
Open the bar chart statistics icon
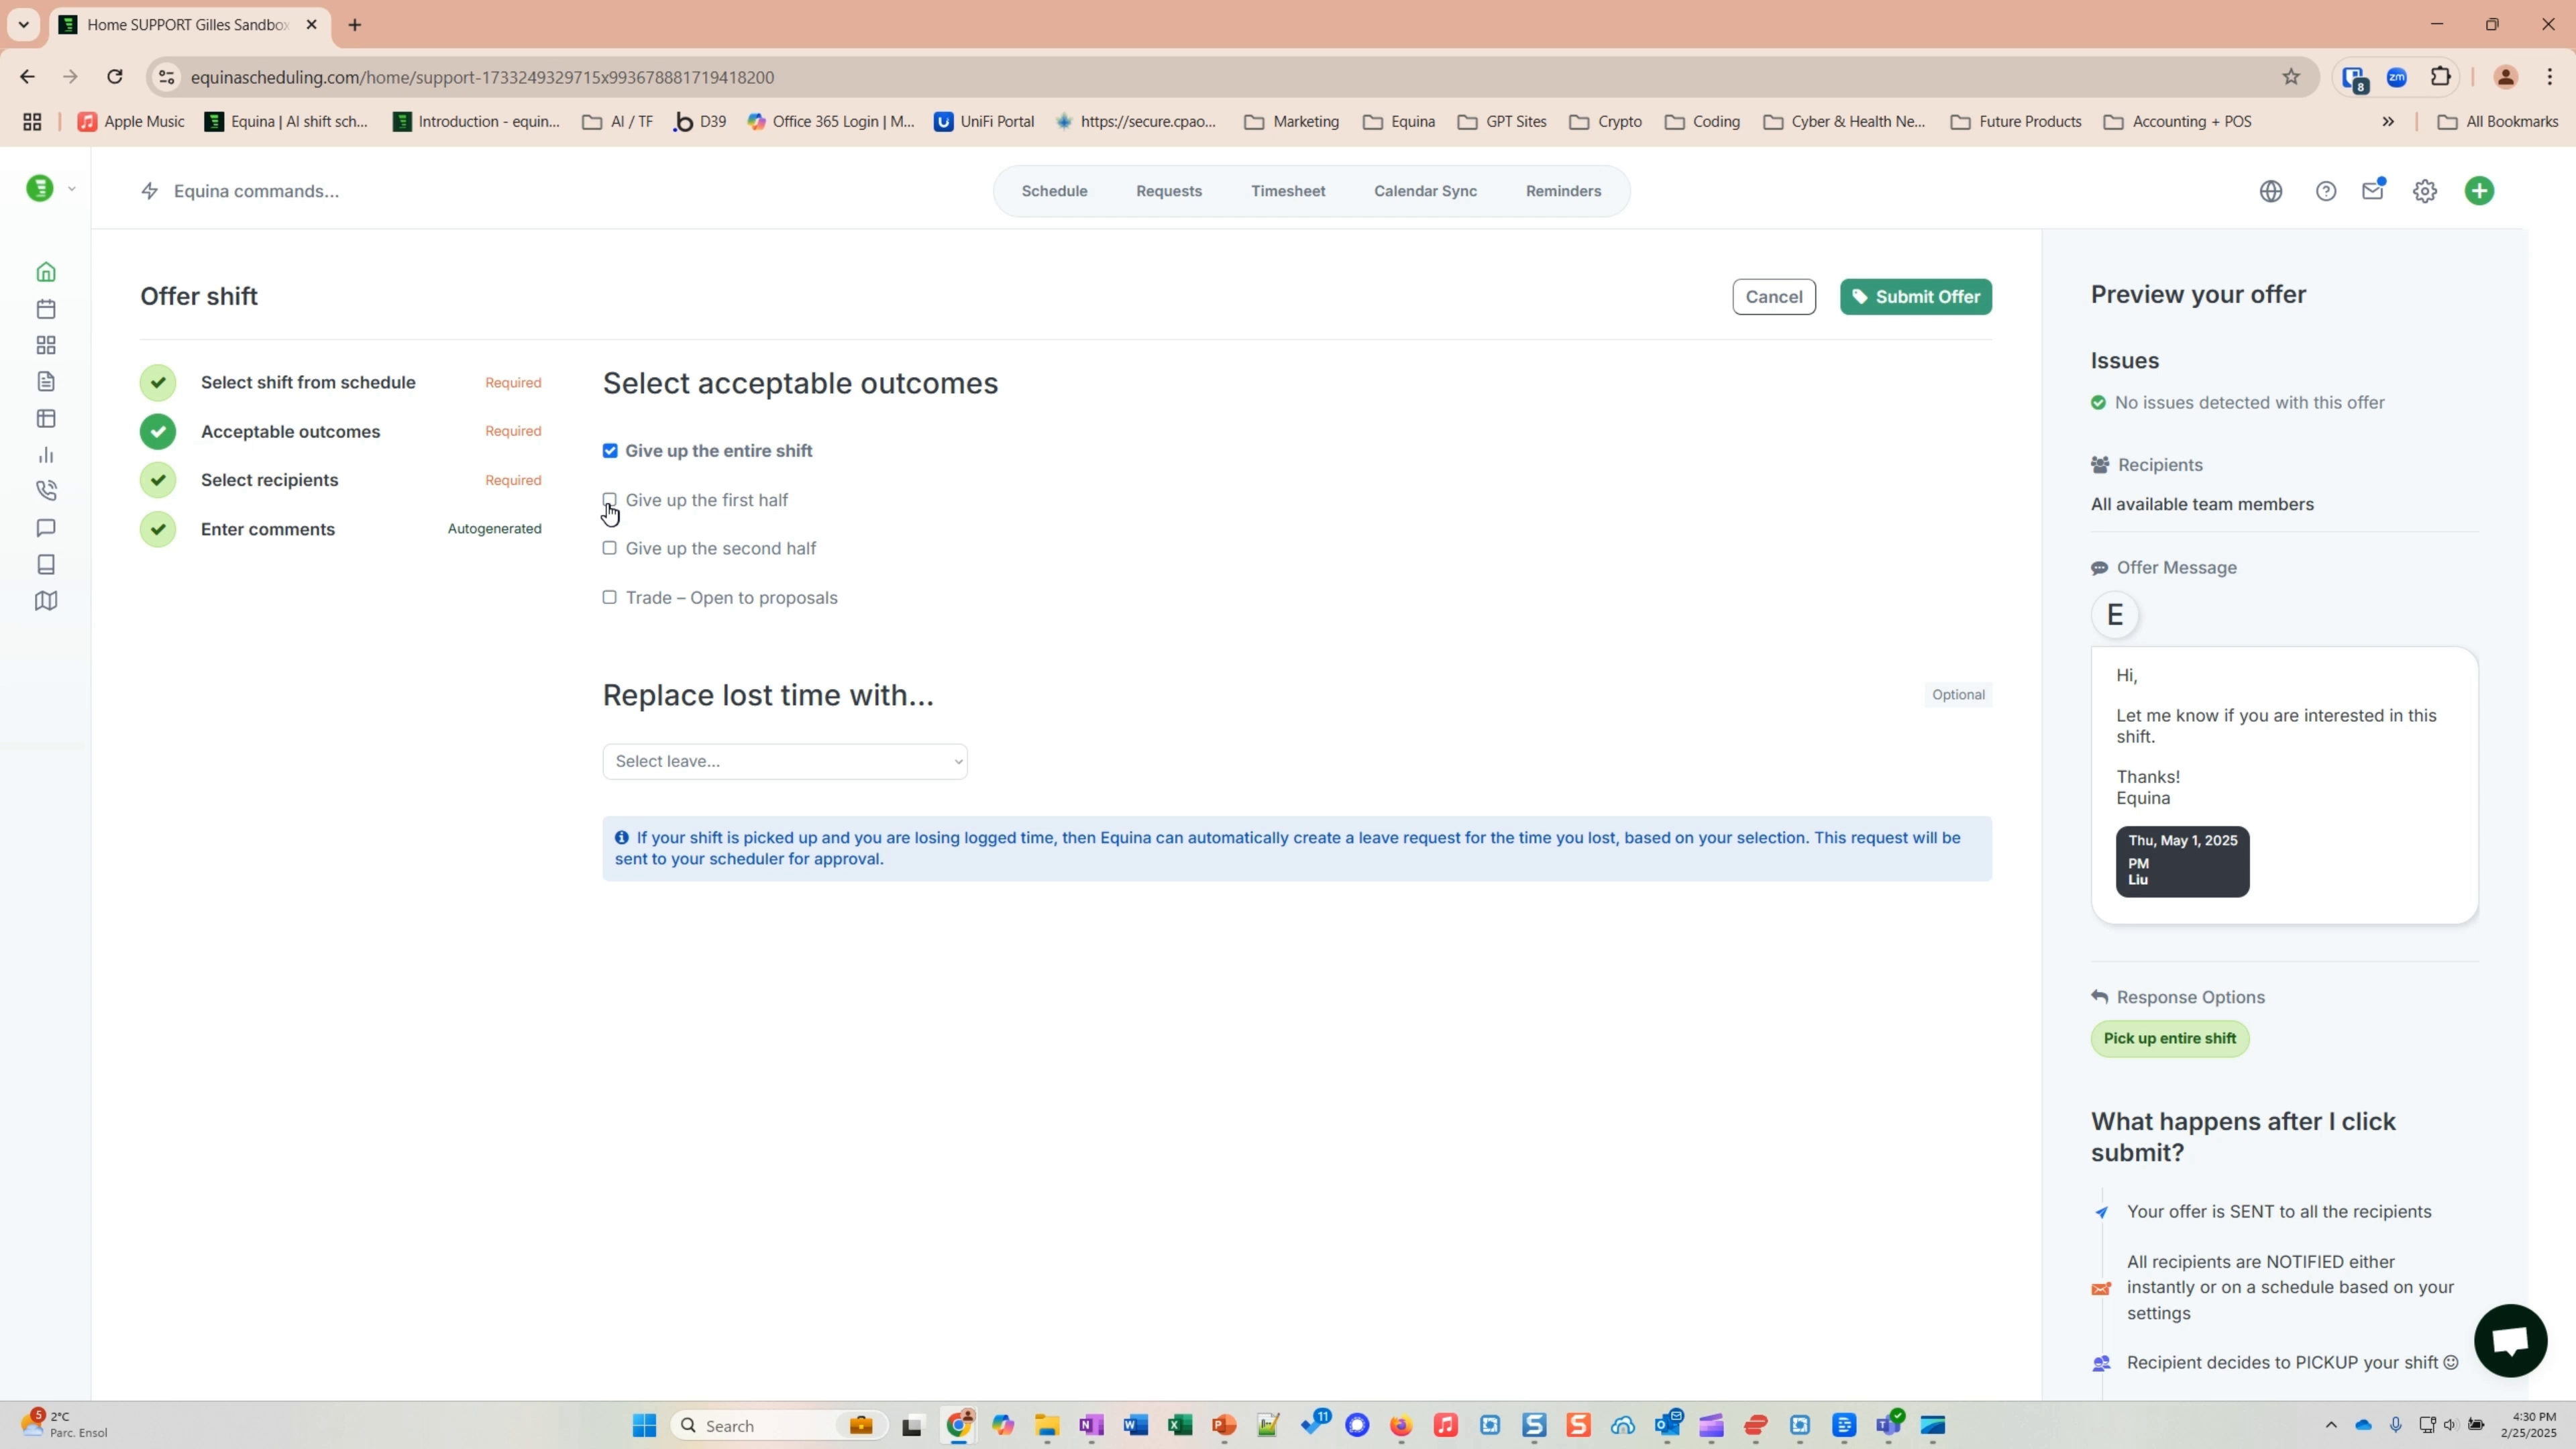point(46,455)
